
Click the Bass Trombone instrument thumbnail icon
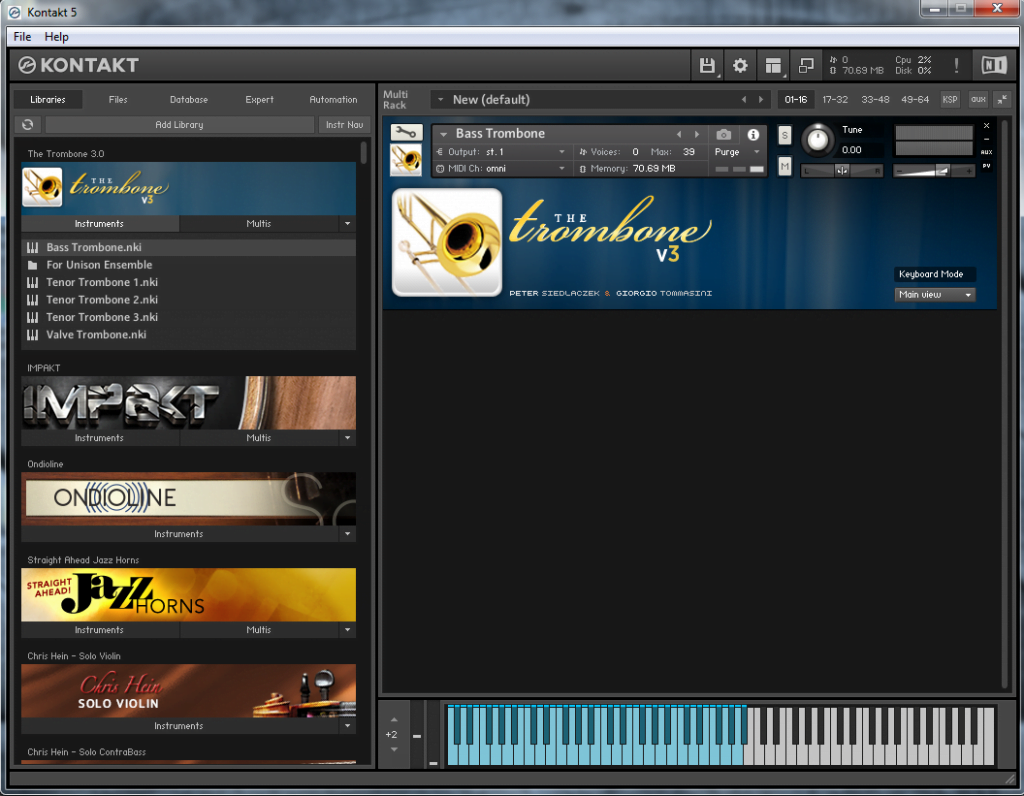406,159
